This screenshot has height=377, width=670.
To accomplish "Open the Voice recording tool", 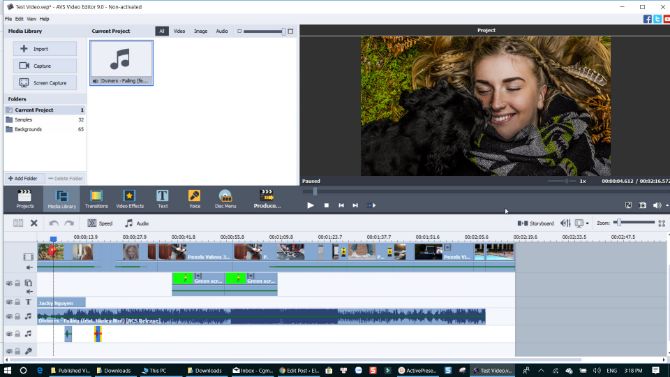I will [194, 199].
